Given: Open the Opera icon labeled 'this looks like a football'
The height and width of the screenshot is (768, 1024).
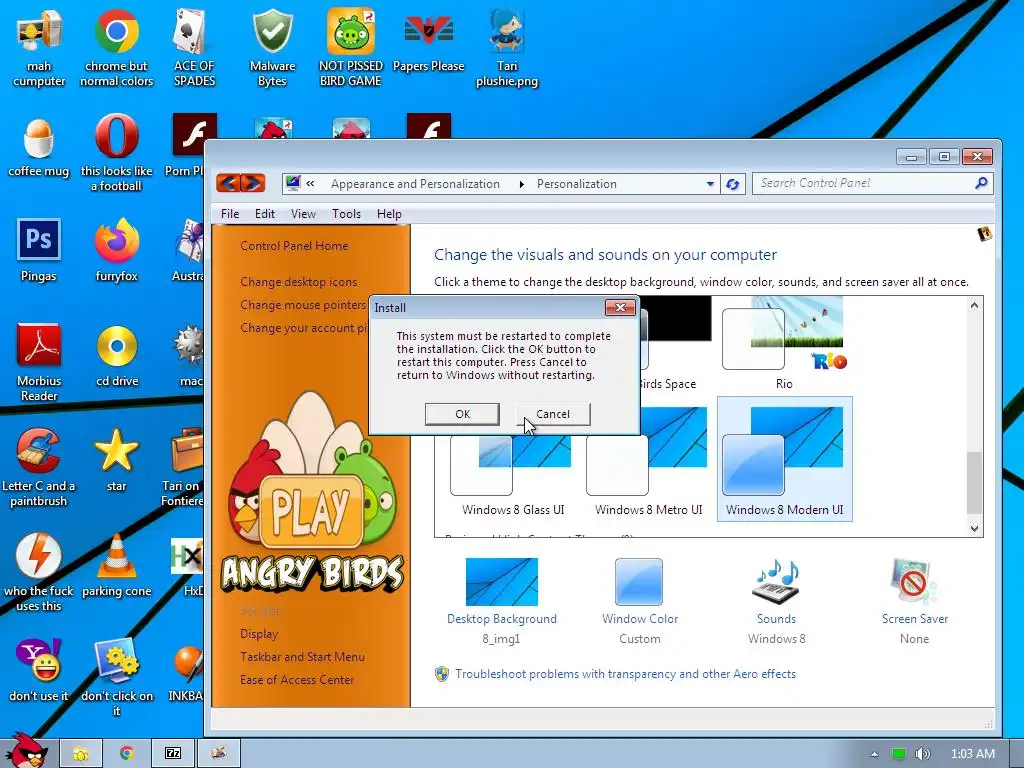Looking at the screenshot, I should (x=116, y=153).
